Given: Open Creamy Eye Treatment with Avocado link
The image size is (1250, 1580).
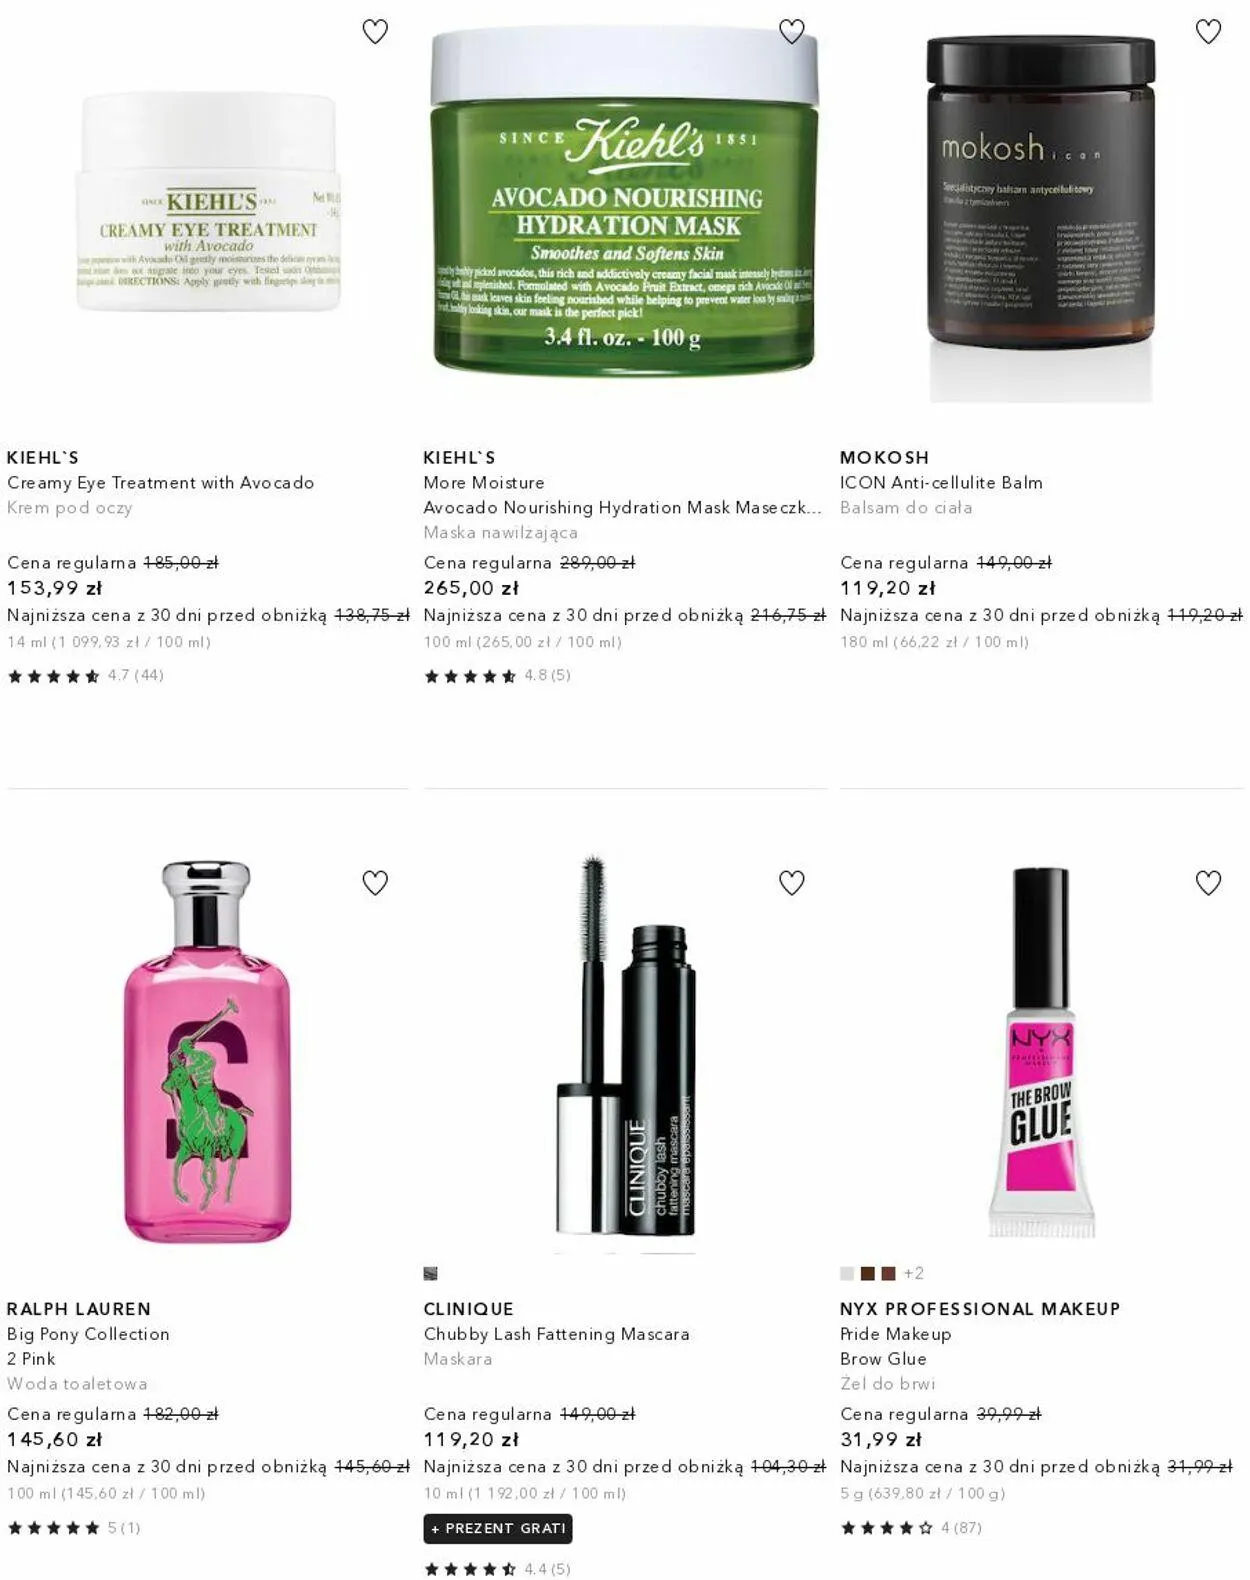Looking at the screenshot, I should click(160, 483).
